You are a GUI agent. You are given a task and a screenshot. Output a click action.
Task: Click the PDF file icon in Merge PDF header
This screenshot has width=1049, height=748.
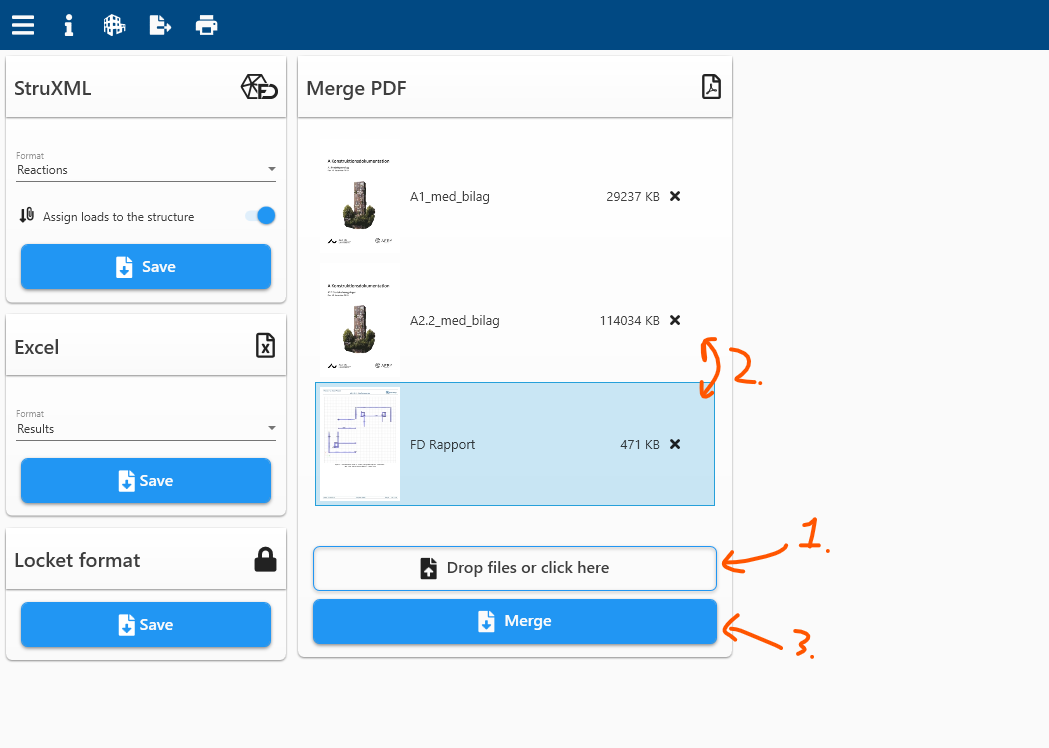point(711,87)
